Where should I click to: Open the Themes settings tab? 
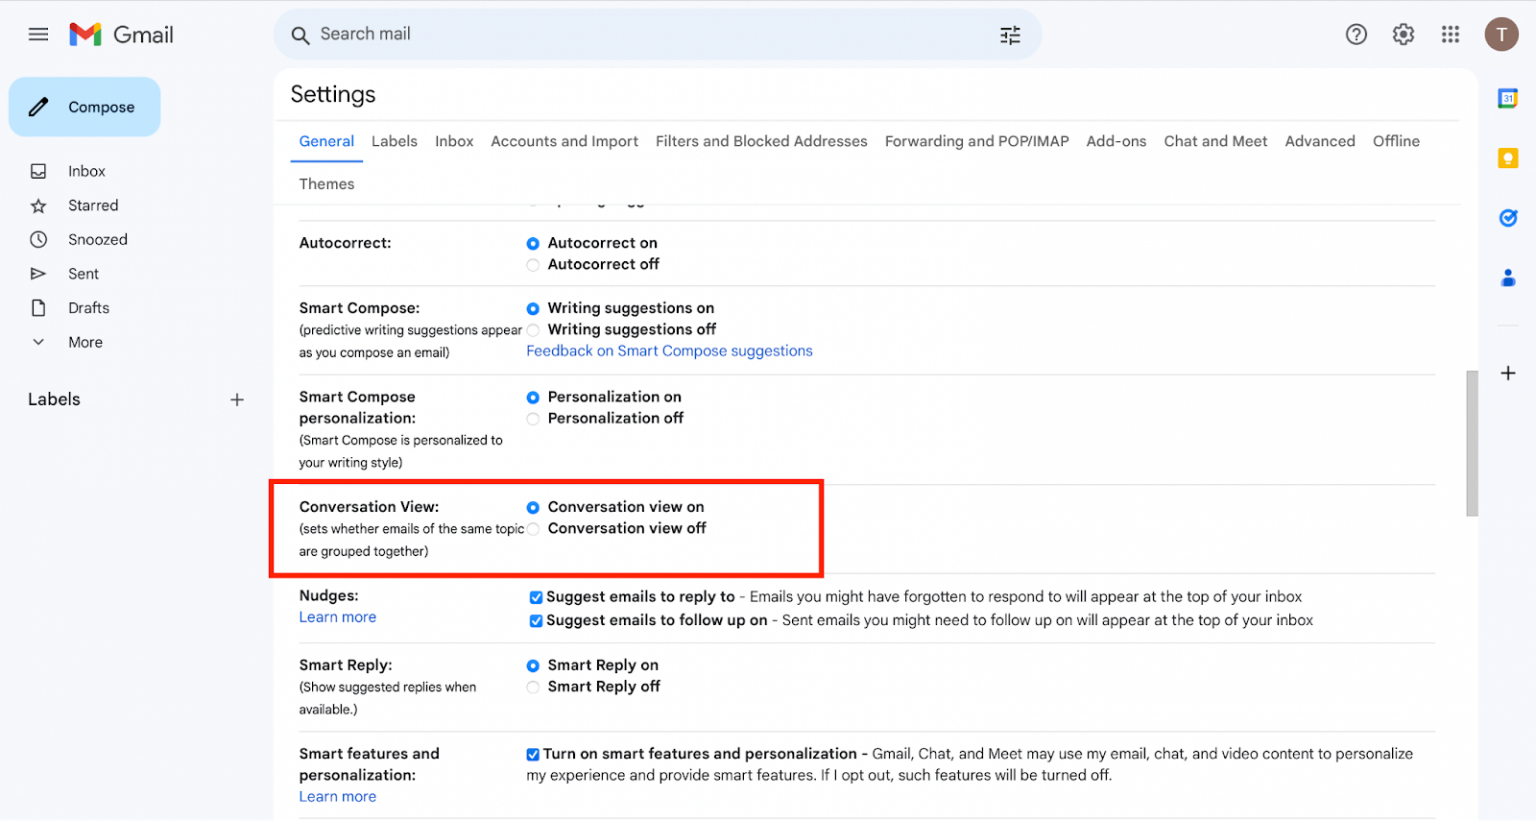tap(326, 184)
